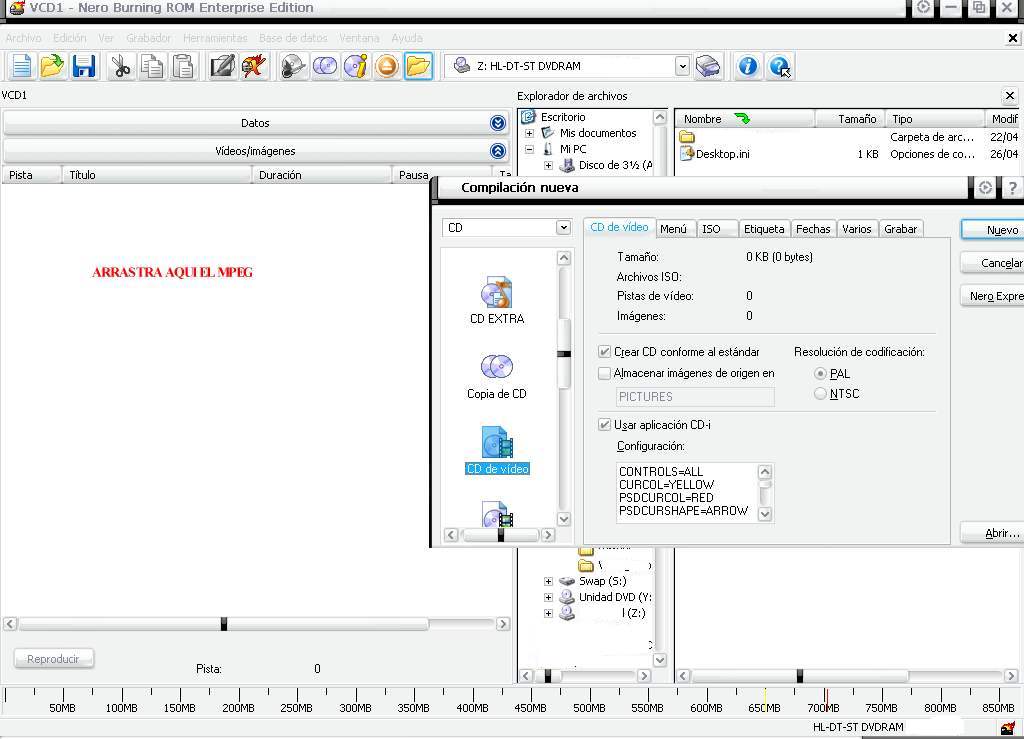Viewport: 1024px width, 739px height.
Task: Click the Cut scissors toolbar icon
Action: point(121,67)
